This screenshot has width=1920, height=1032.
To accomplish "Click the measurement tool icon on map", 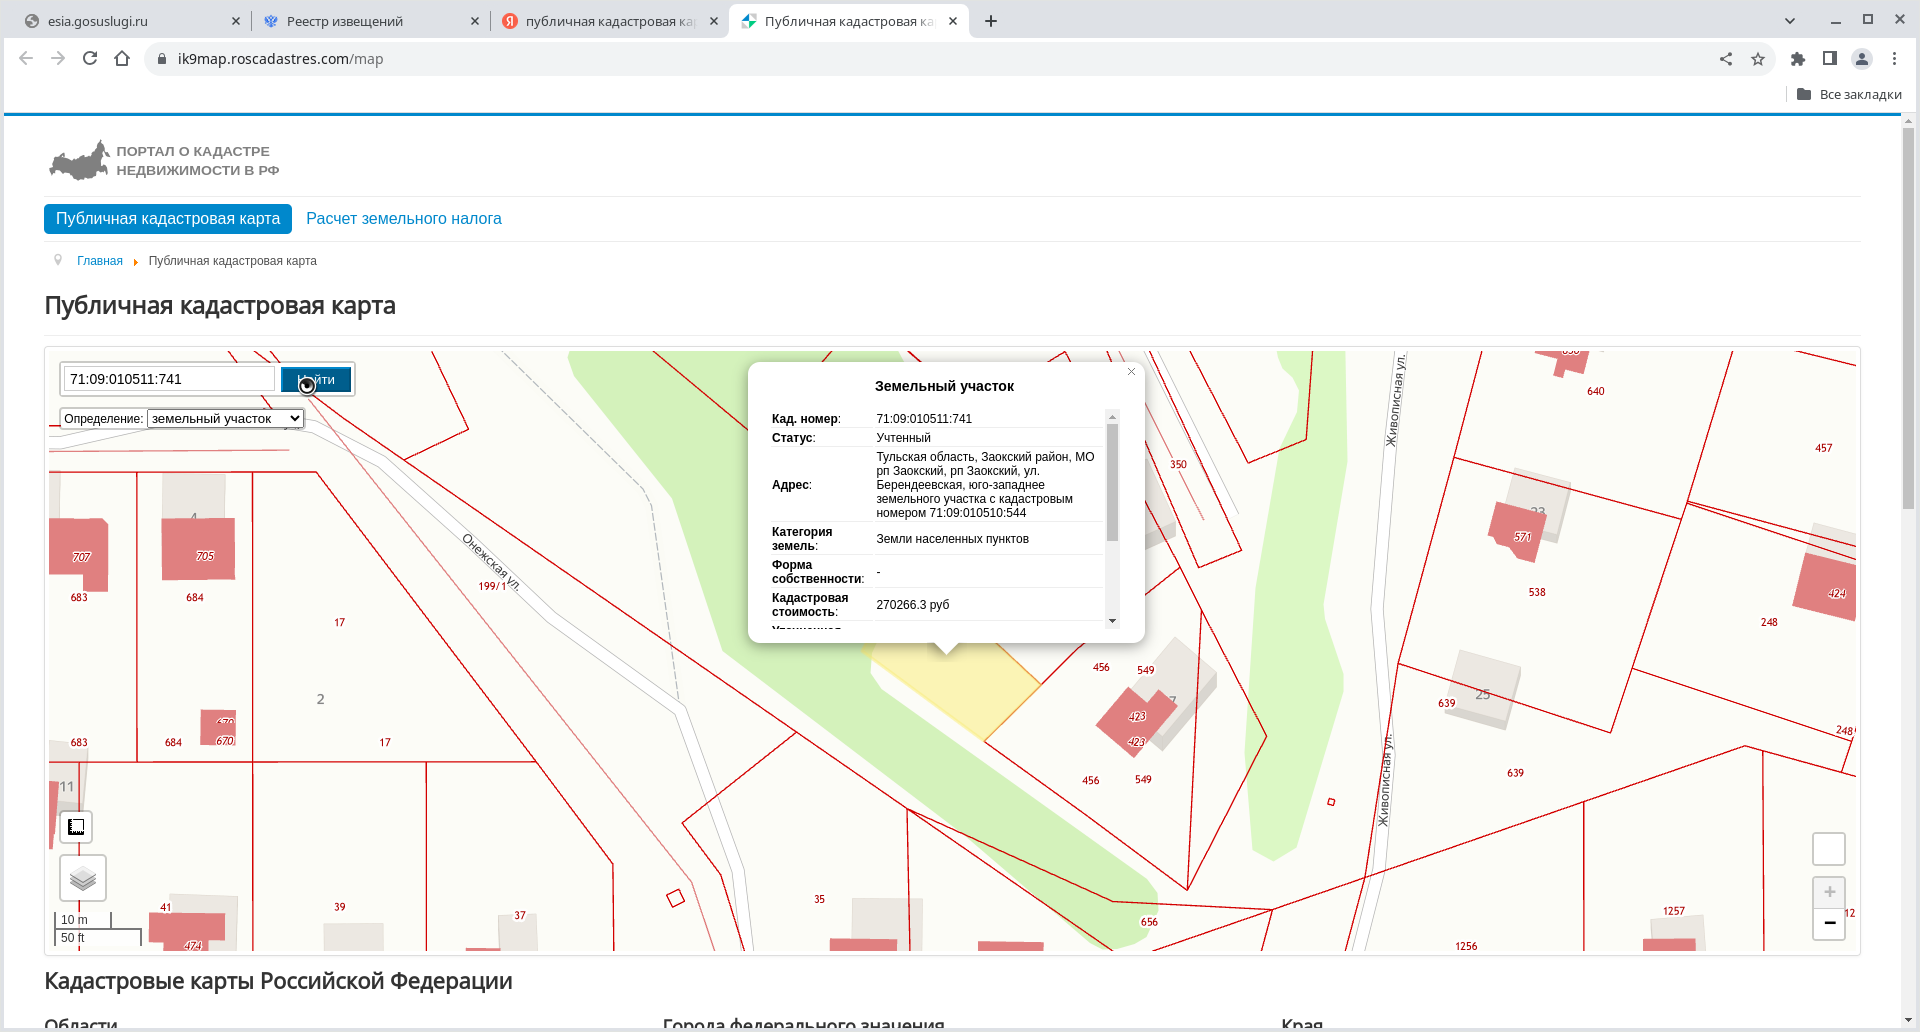I will (76, 827).
